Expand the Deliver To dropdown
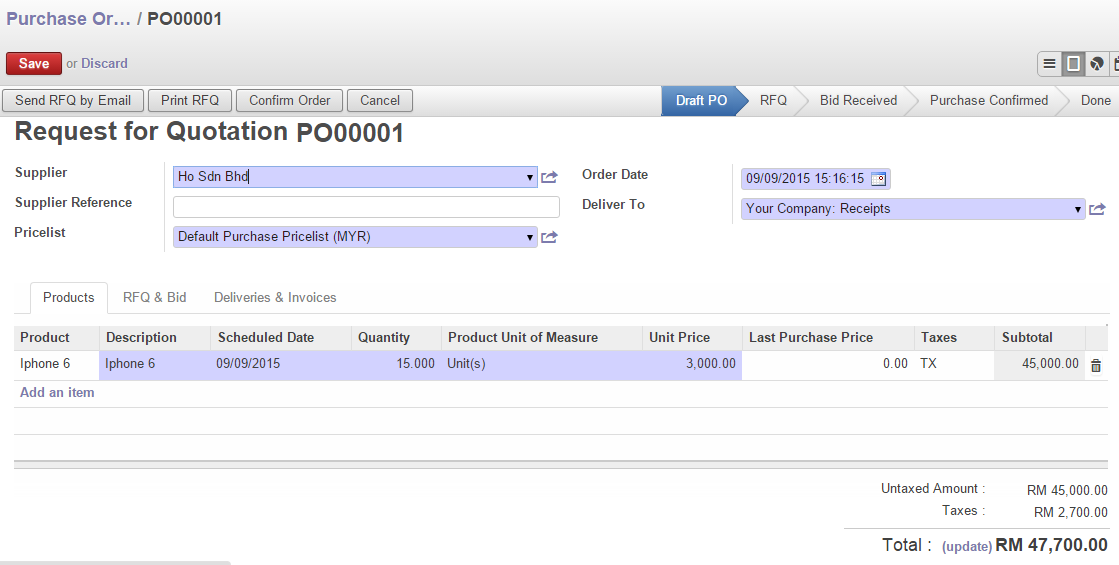This screenshot has width=1119, height=565. (1078, 210)
